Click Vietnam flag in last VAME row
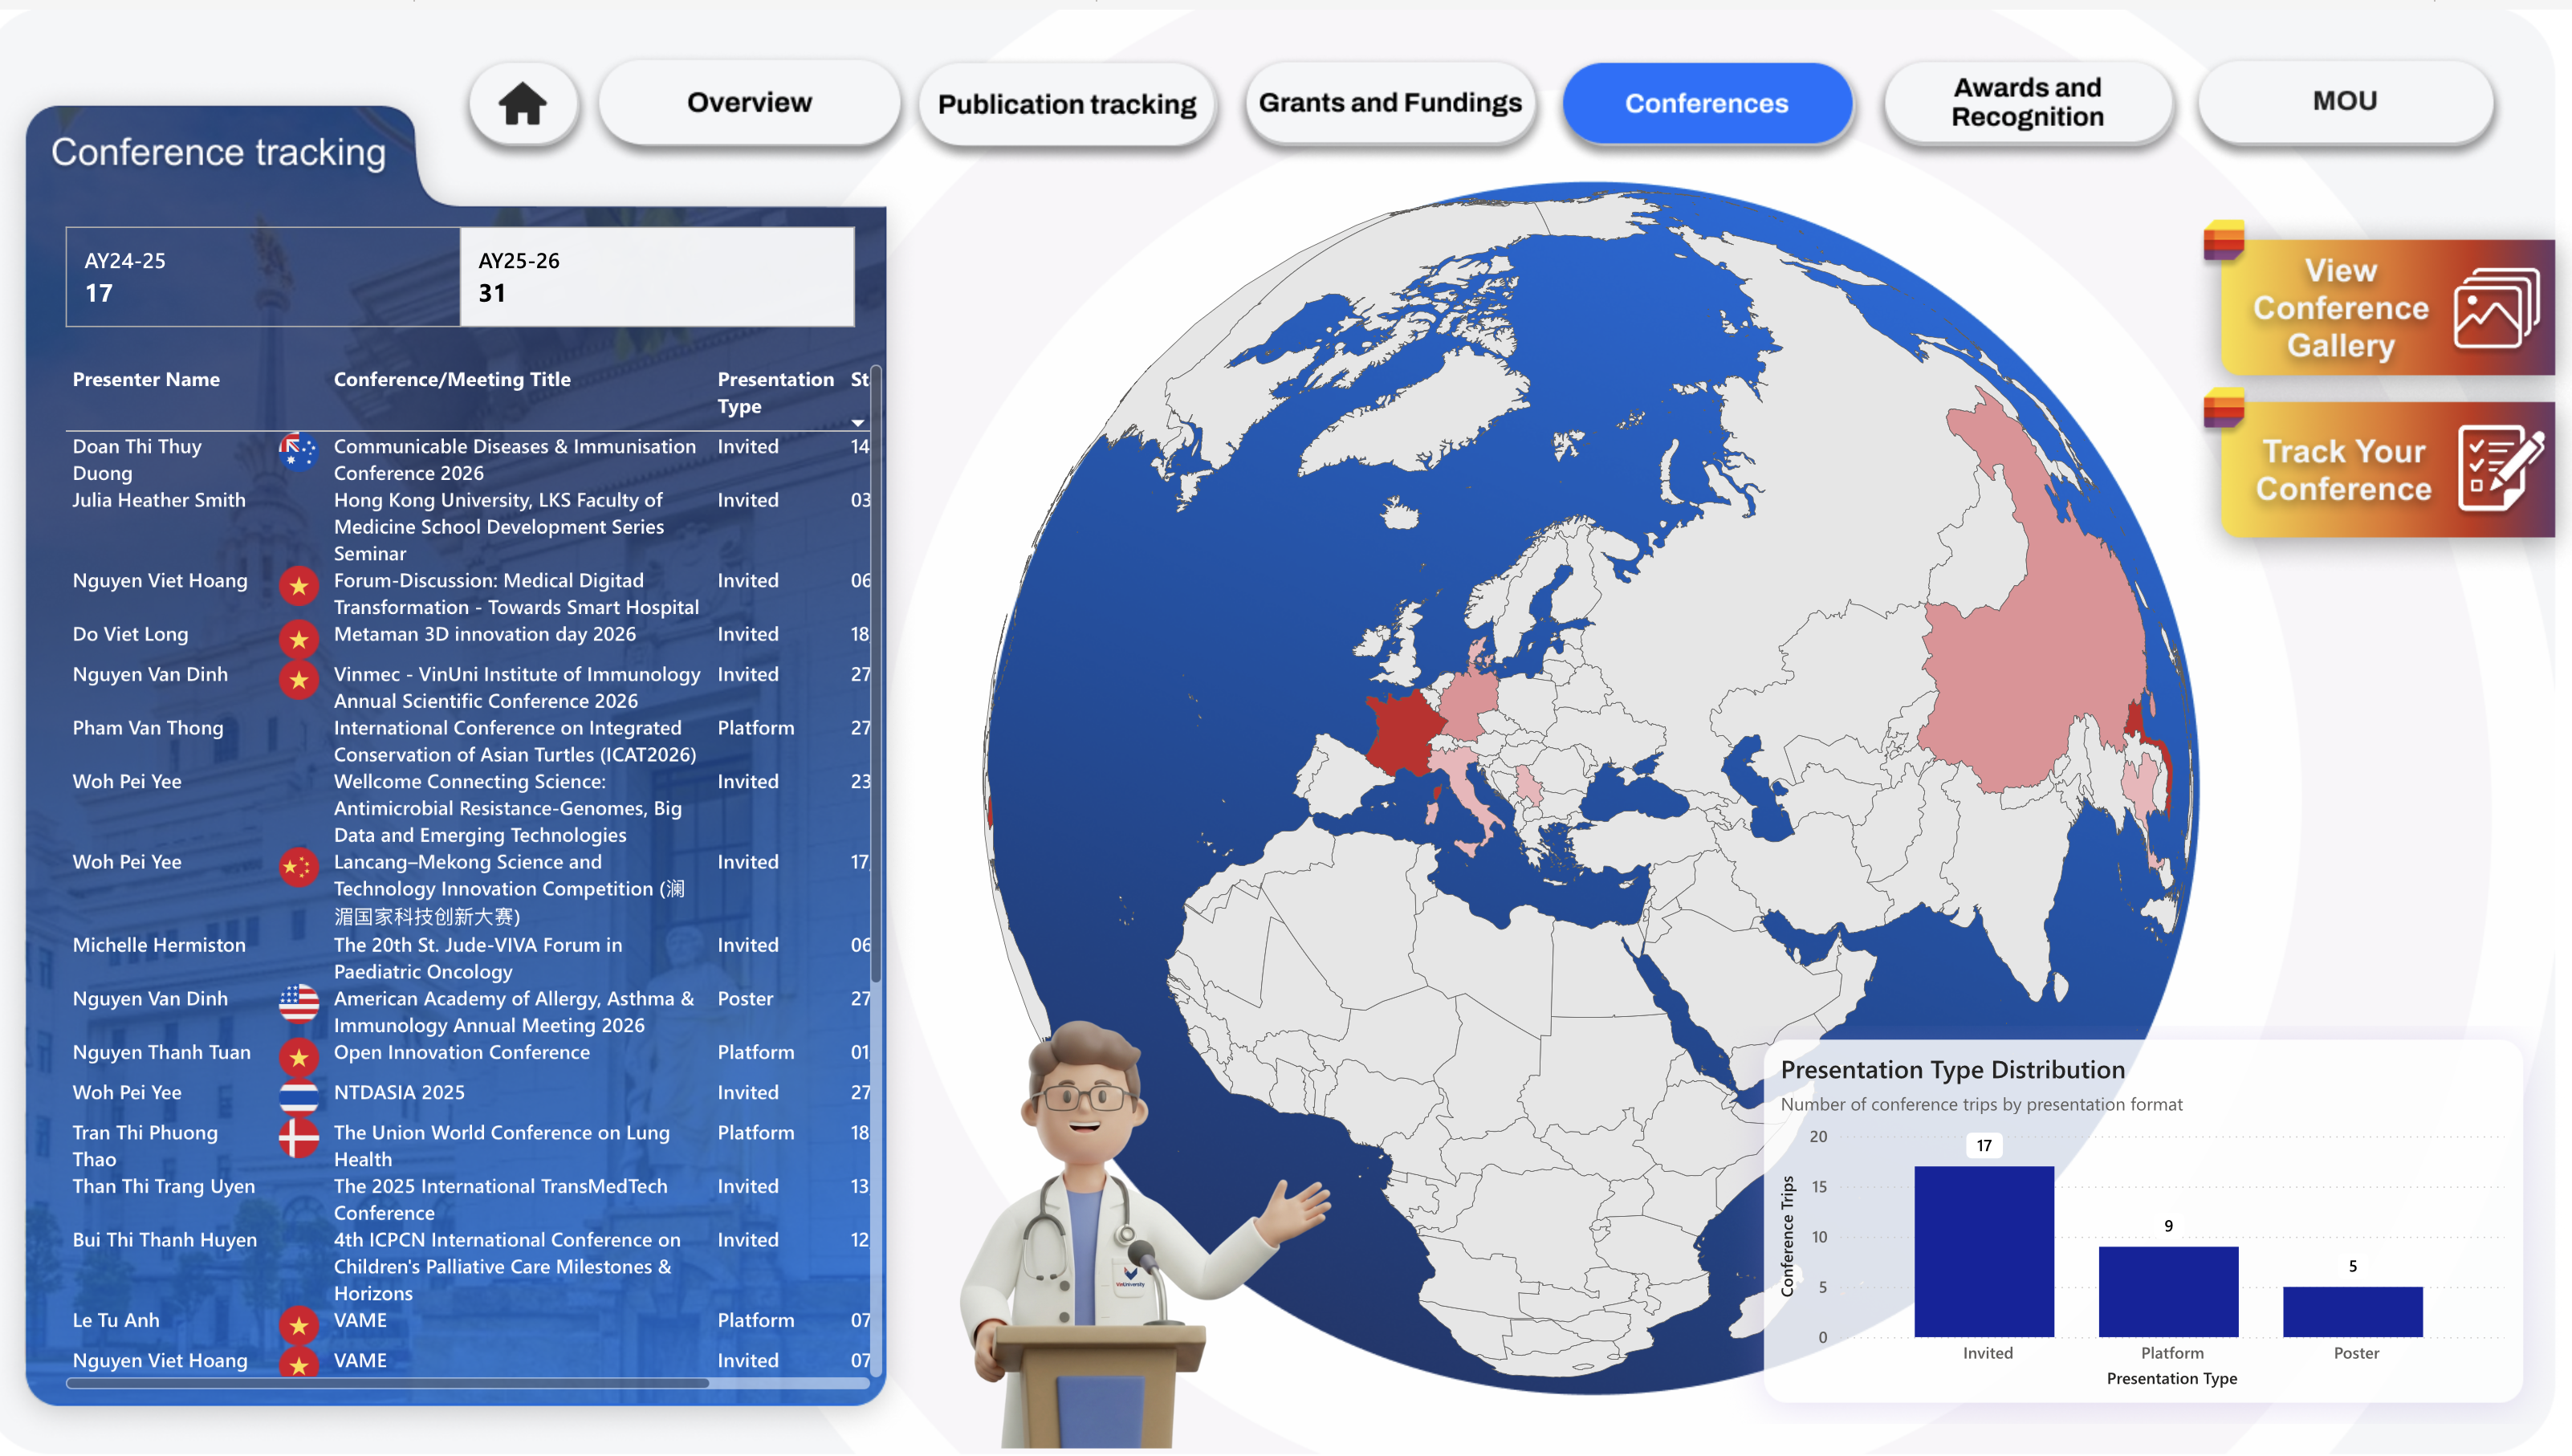 click(x=298, y=1362)
